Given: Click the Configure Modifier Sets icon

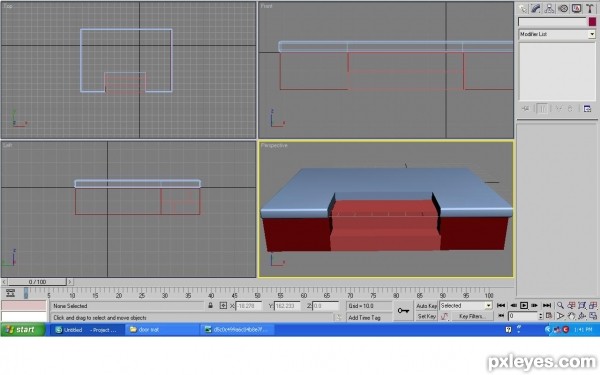Looking at the screenshot, I should 587,109.
